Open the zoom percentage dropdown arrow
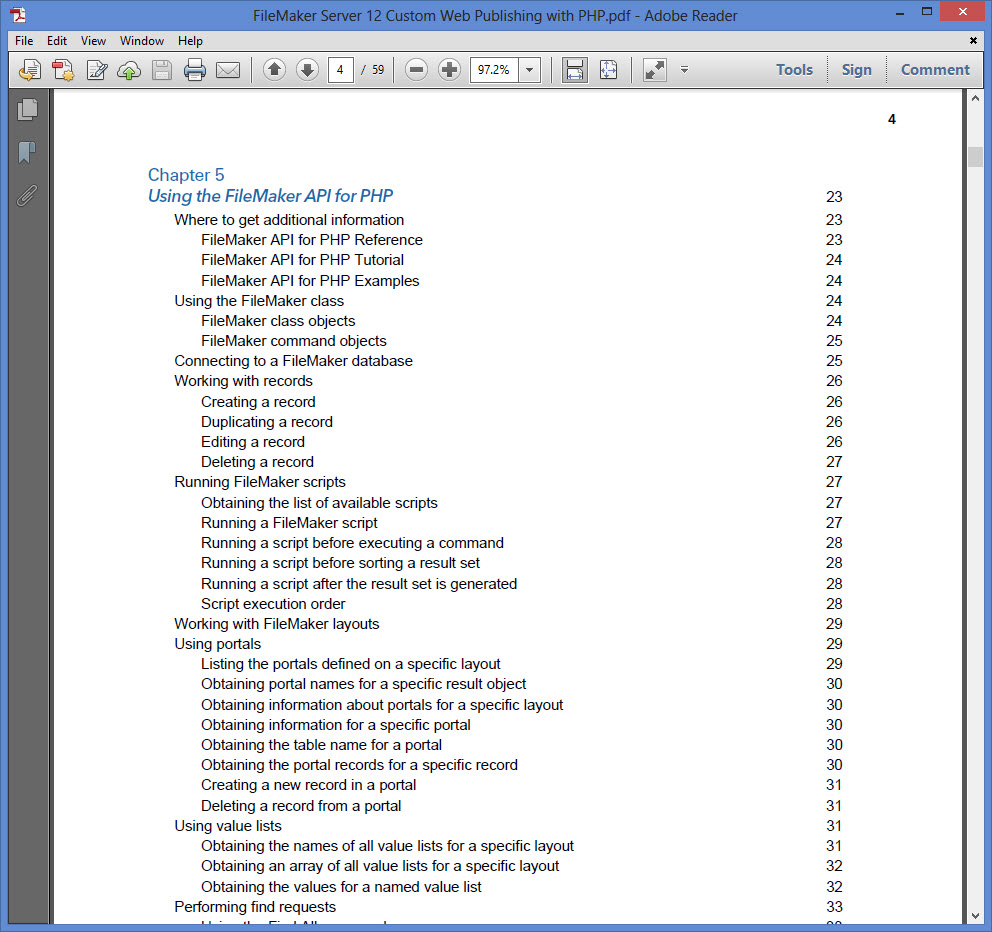 pos(530,70)
